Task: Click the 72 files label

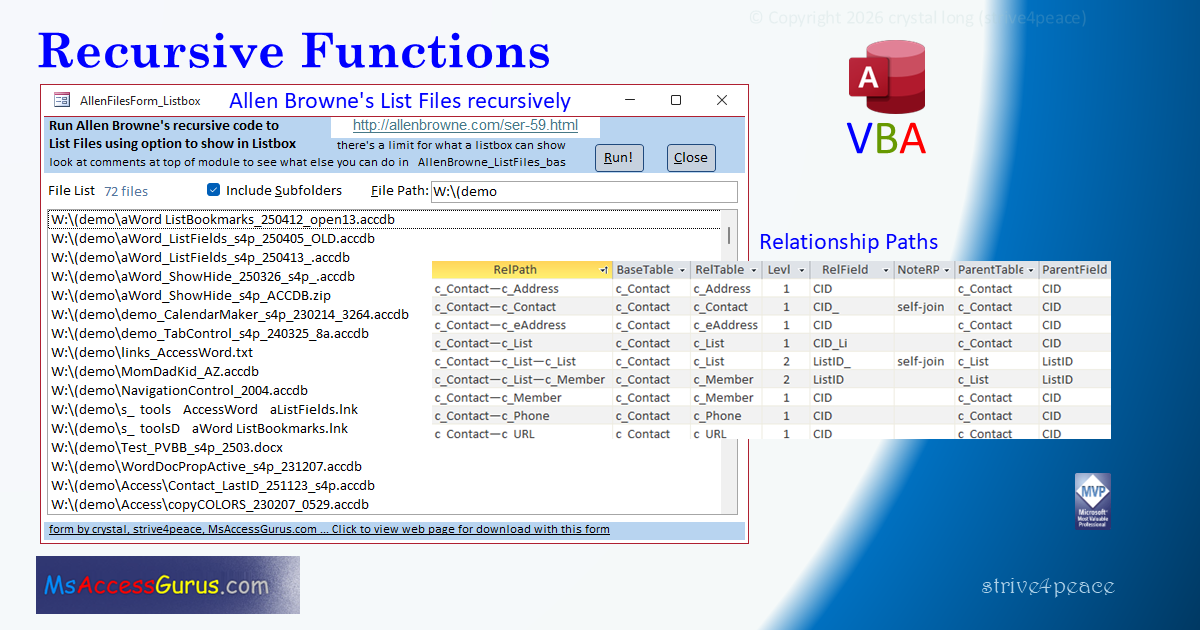Action: (x=126, y=190)
